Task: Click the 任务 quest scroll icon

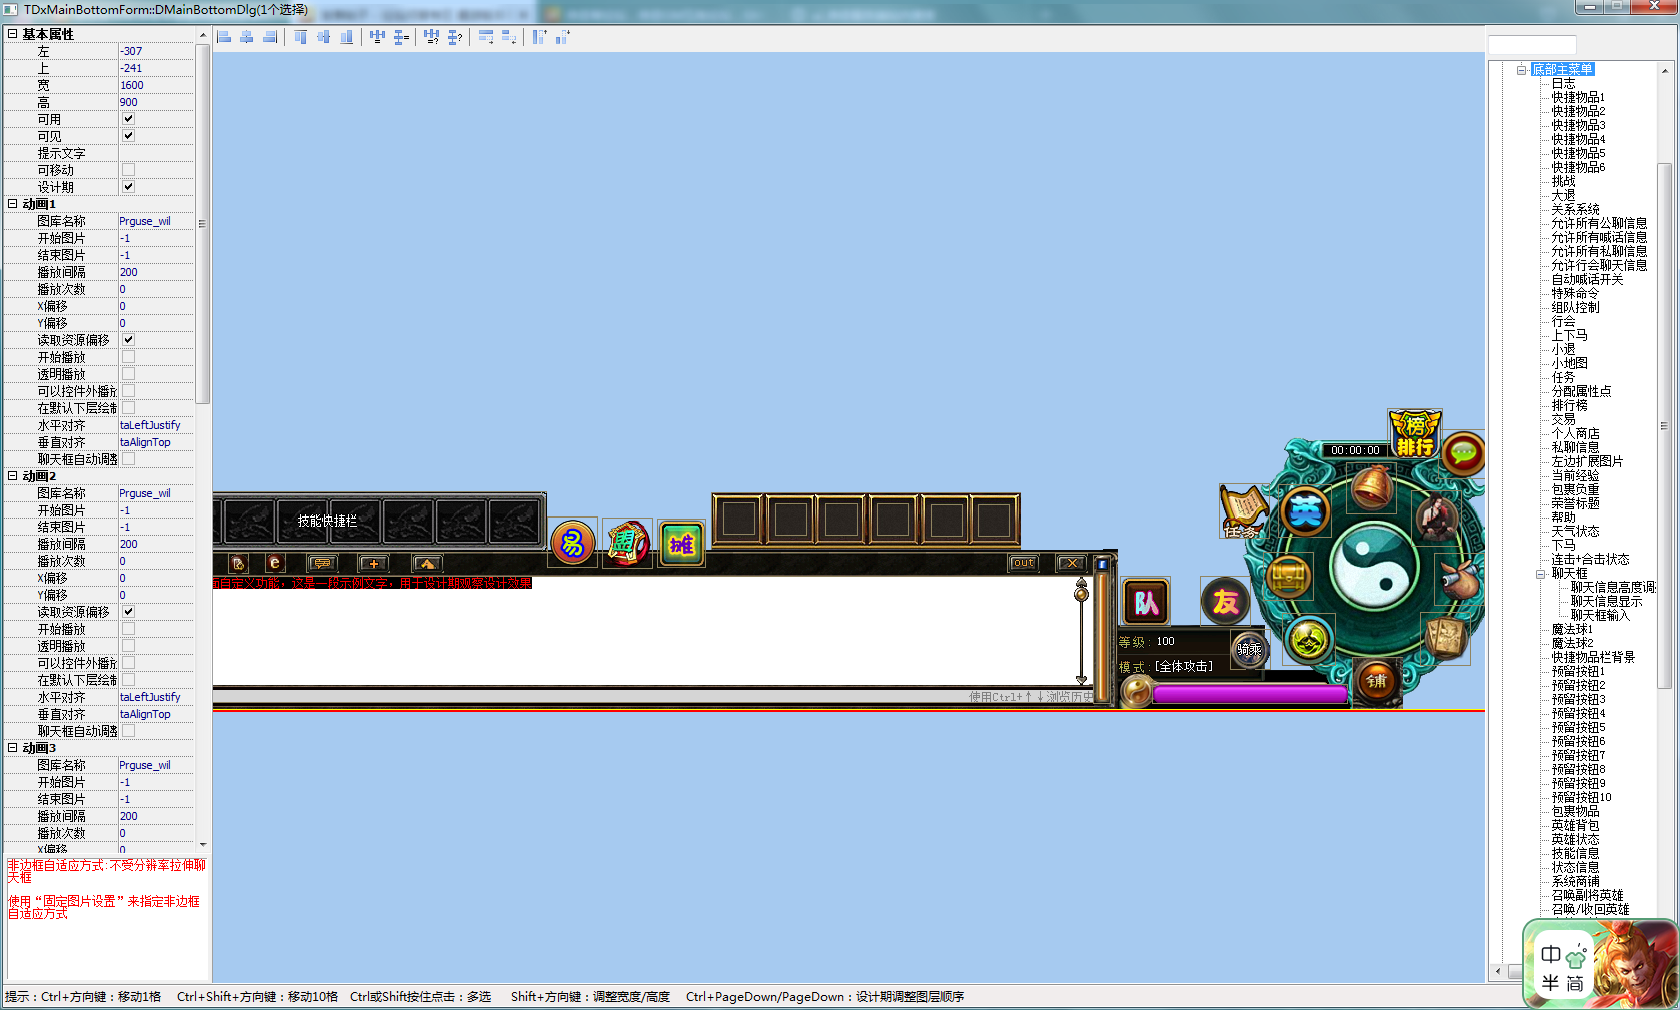Action: click(1243, 510)
